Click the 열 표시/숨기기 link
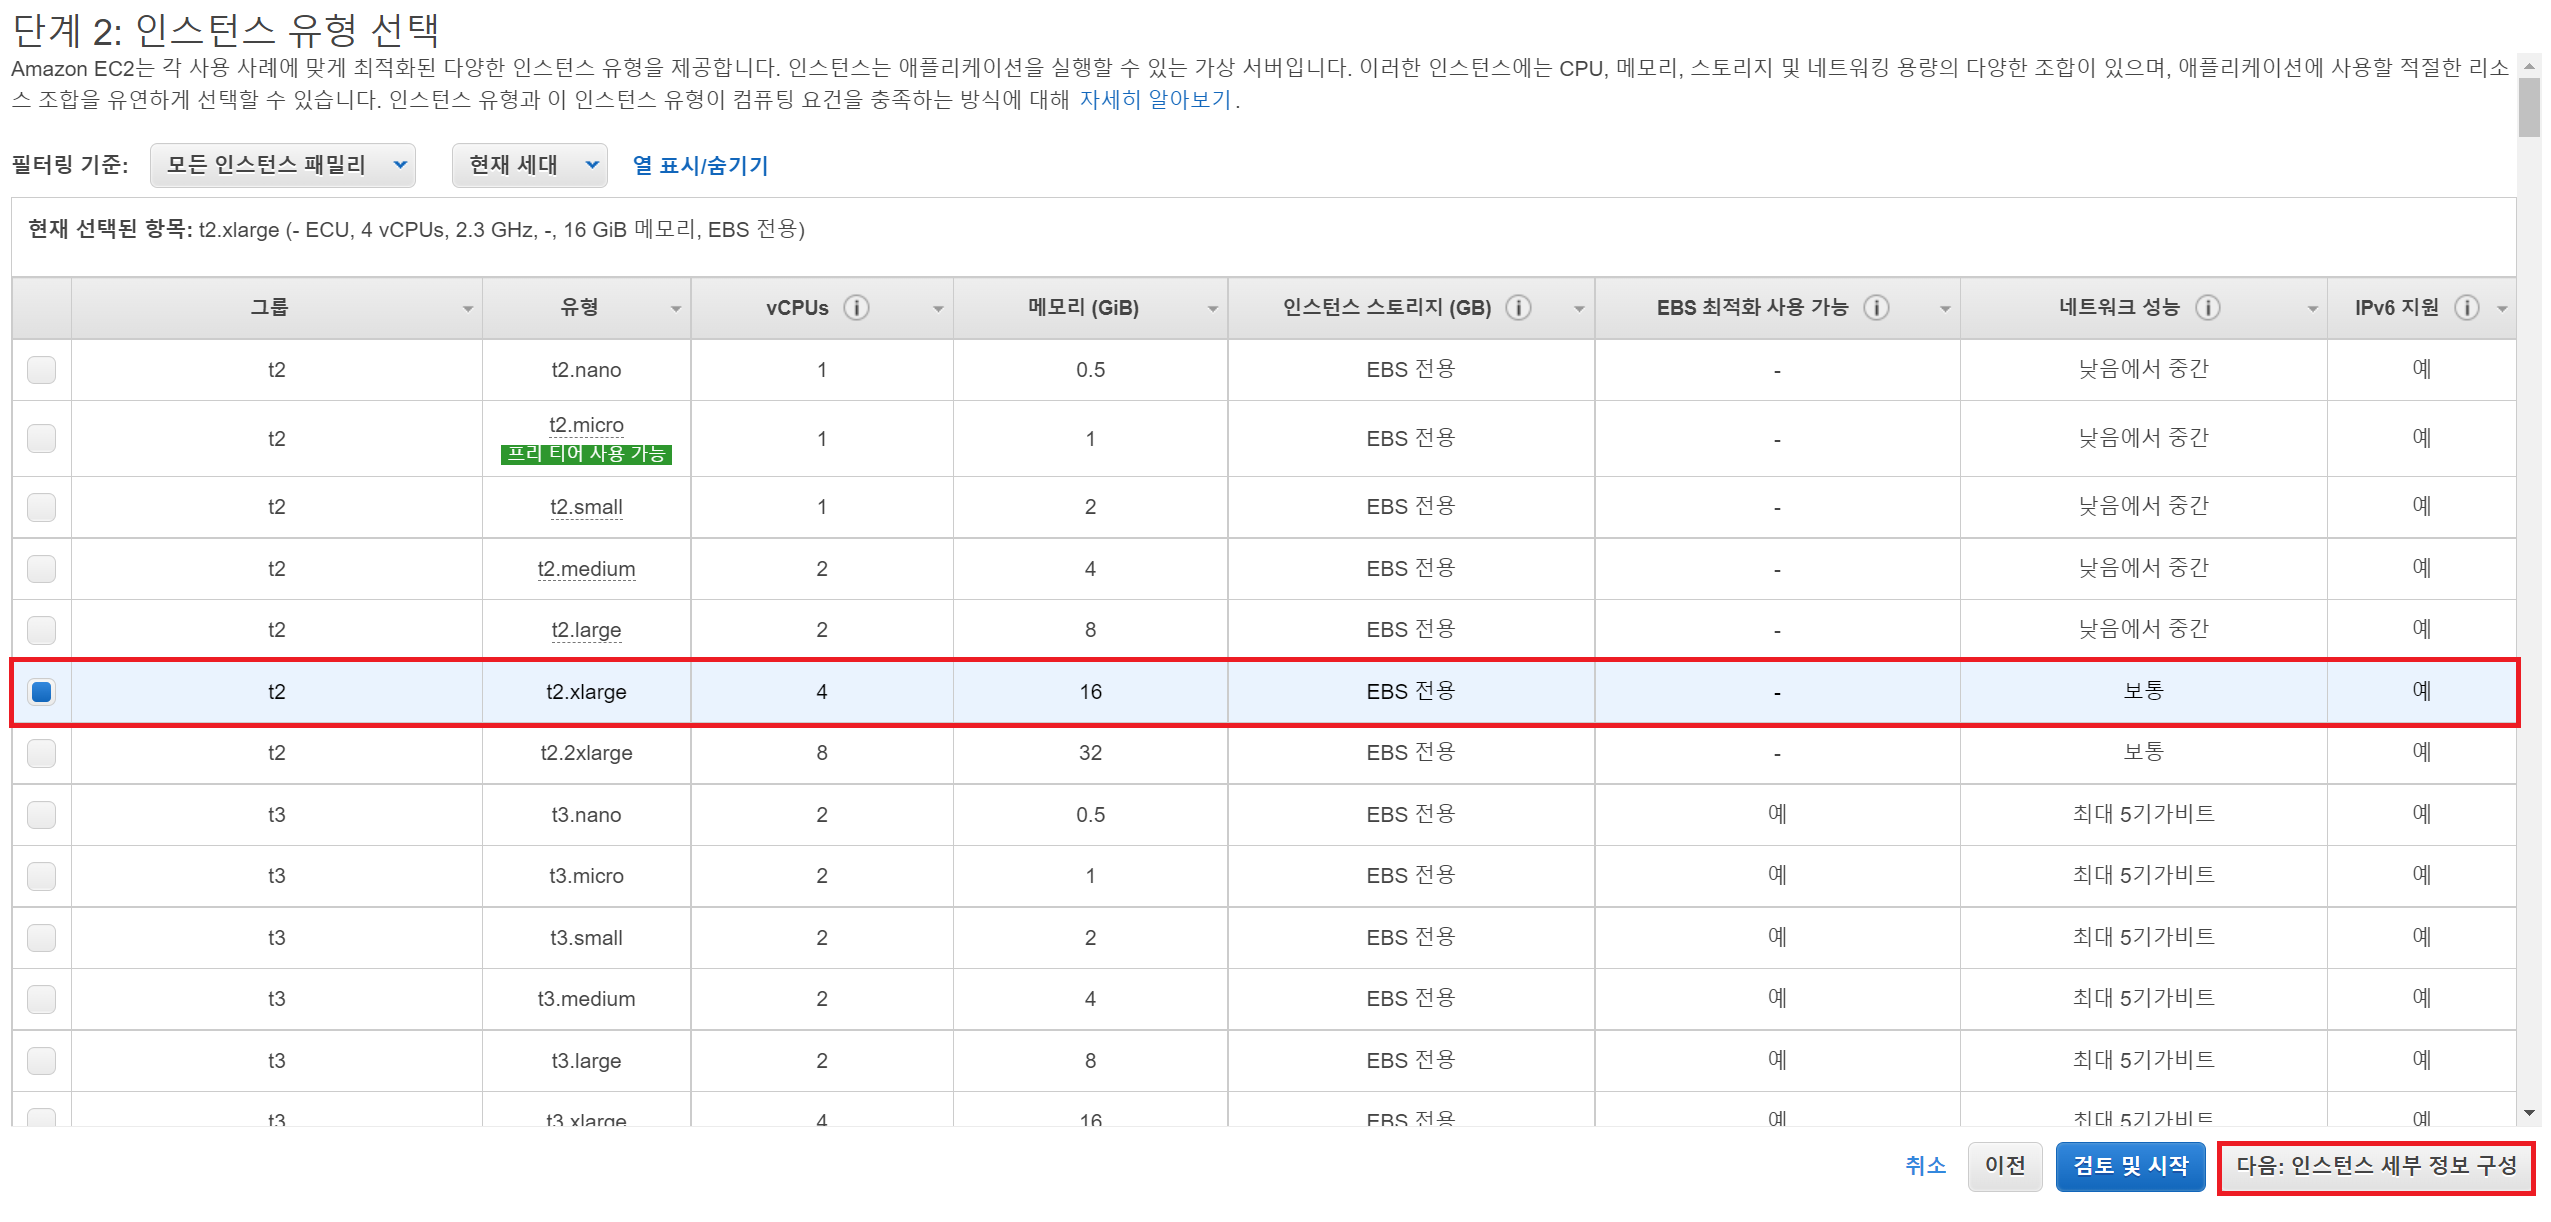2551x1222 pixels. (x=700, y=166)
